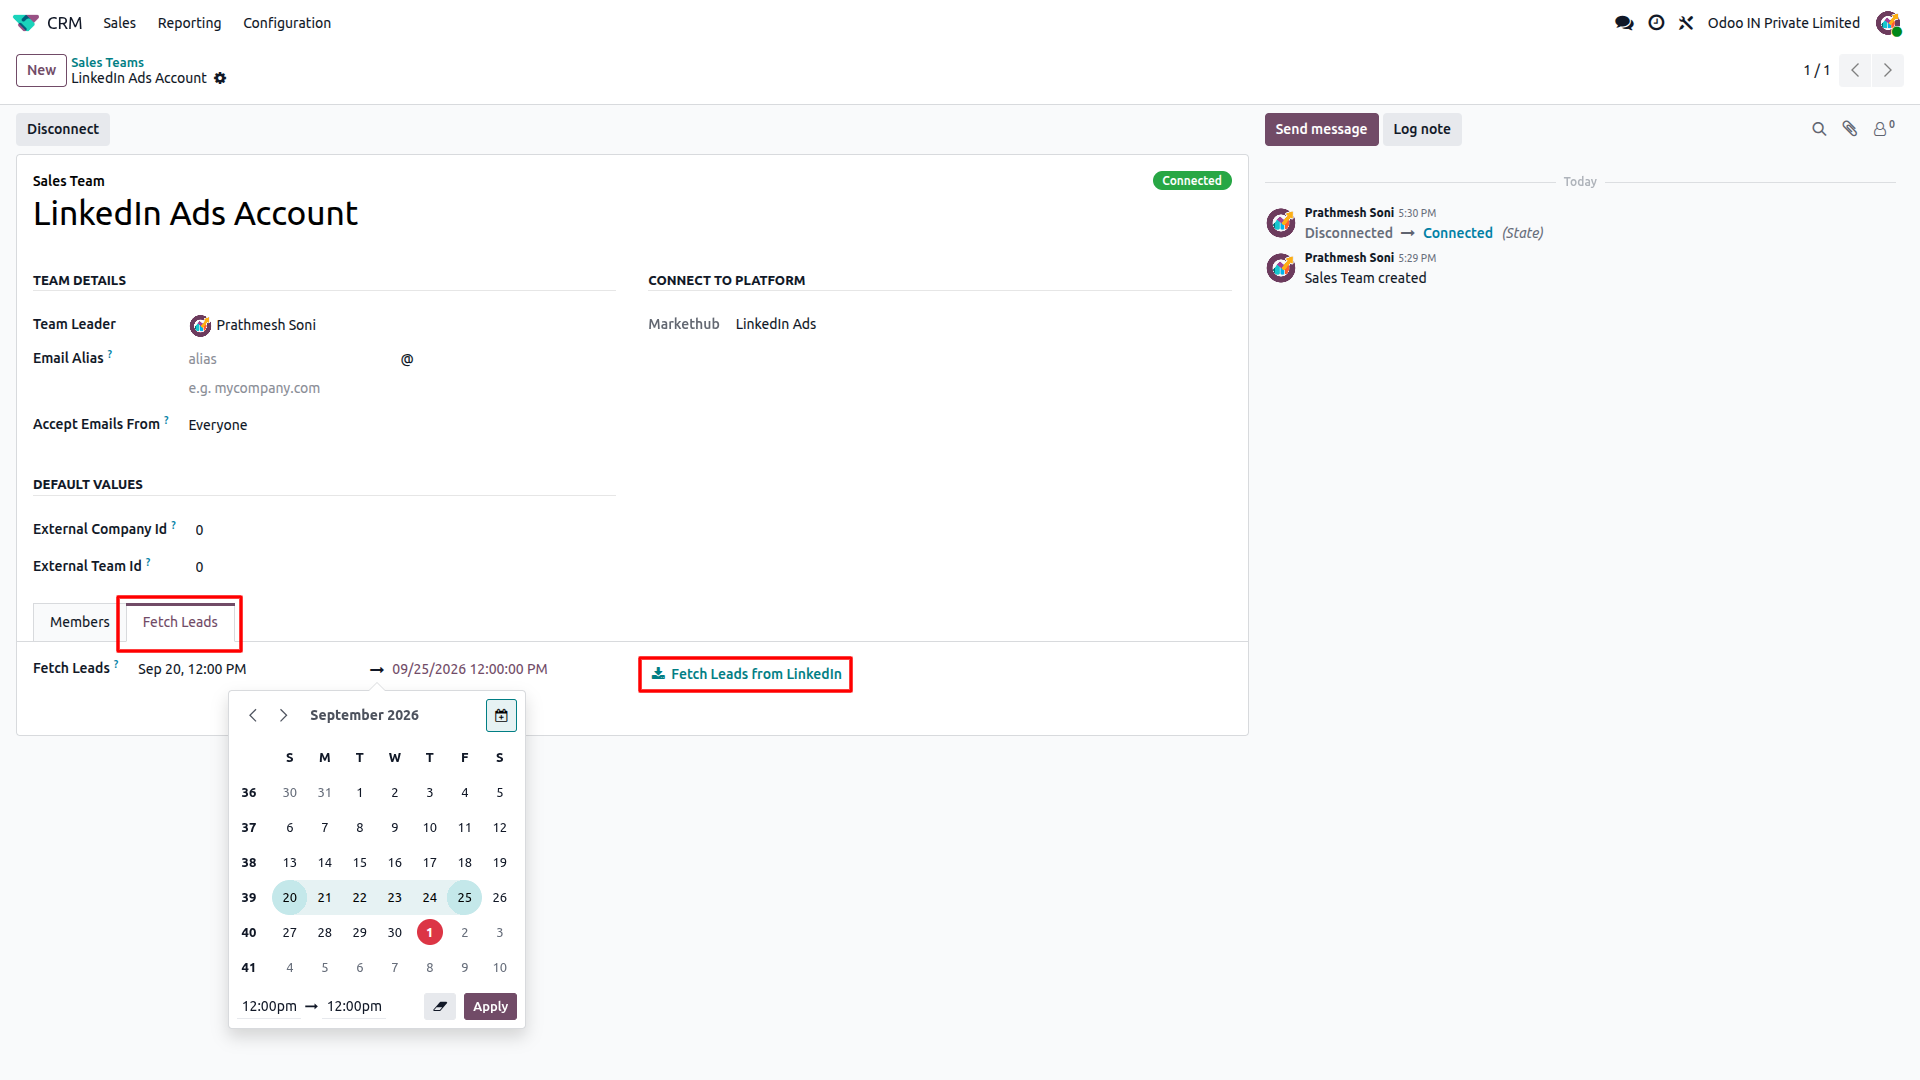The width and height of the screenshot is (1920, 1080).
Task: Search messages in the chatter
Action: click(1819, 129)
